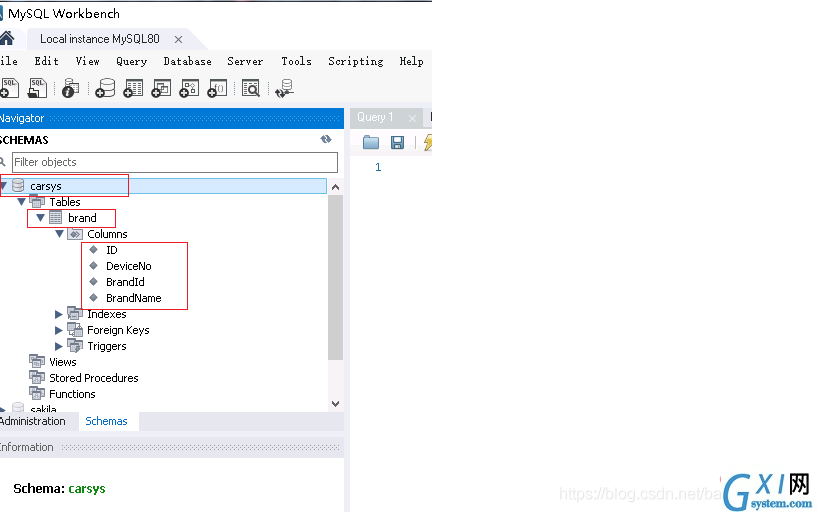Click the Stored Procedures folder icon
This screenshot has width=819, height=512.
37,377
